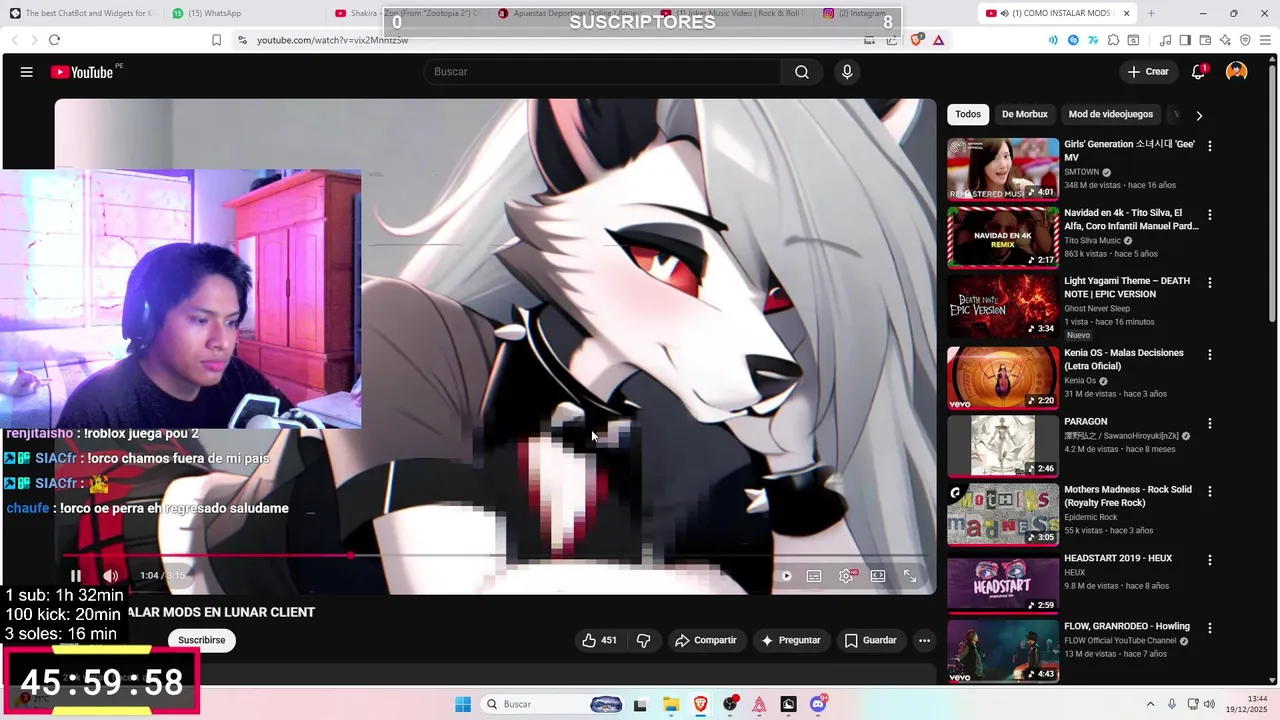Open a new browser tab

point(1151,13)
